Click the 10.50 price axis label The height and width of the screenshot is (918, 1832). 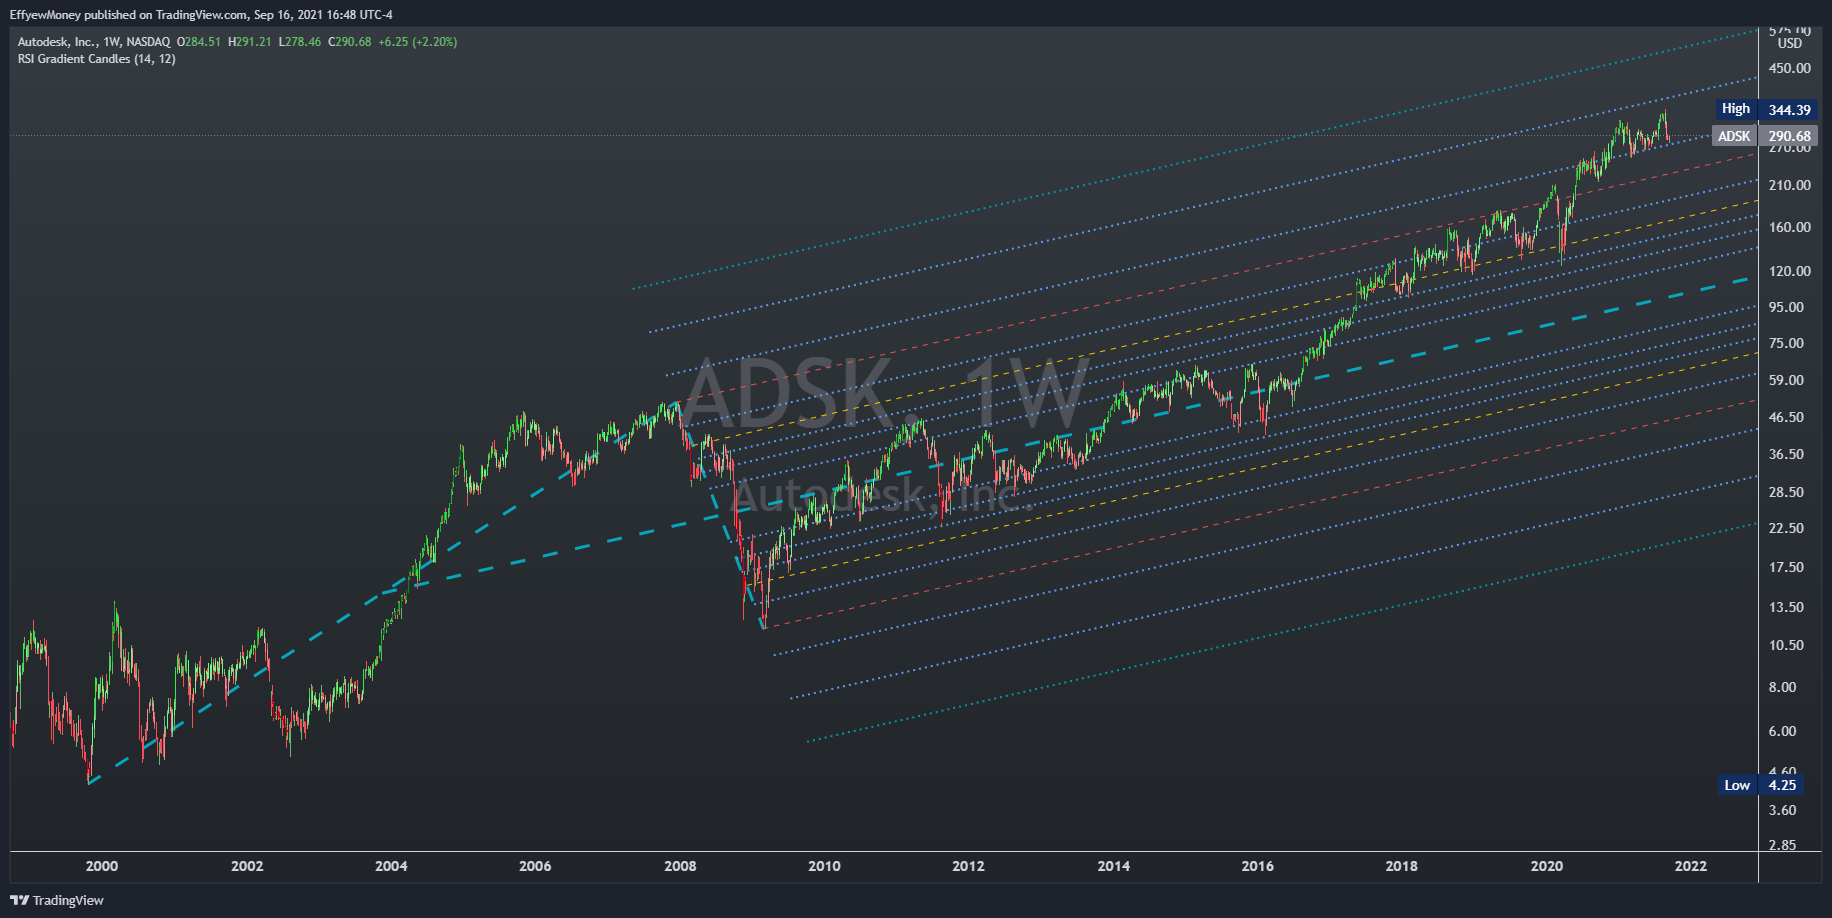click(1786, 645)
